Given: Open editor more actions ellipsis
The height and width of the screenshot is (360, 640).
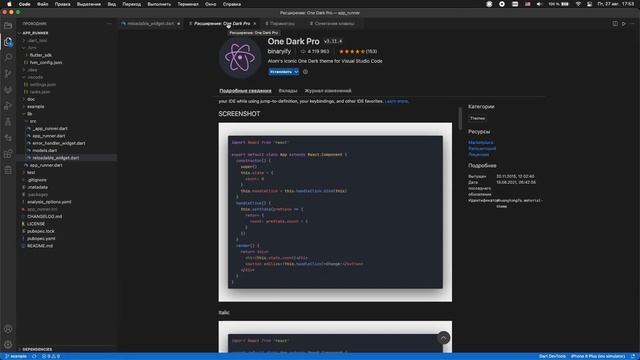Looking at the screenshot, I should 632,24.
